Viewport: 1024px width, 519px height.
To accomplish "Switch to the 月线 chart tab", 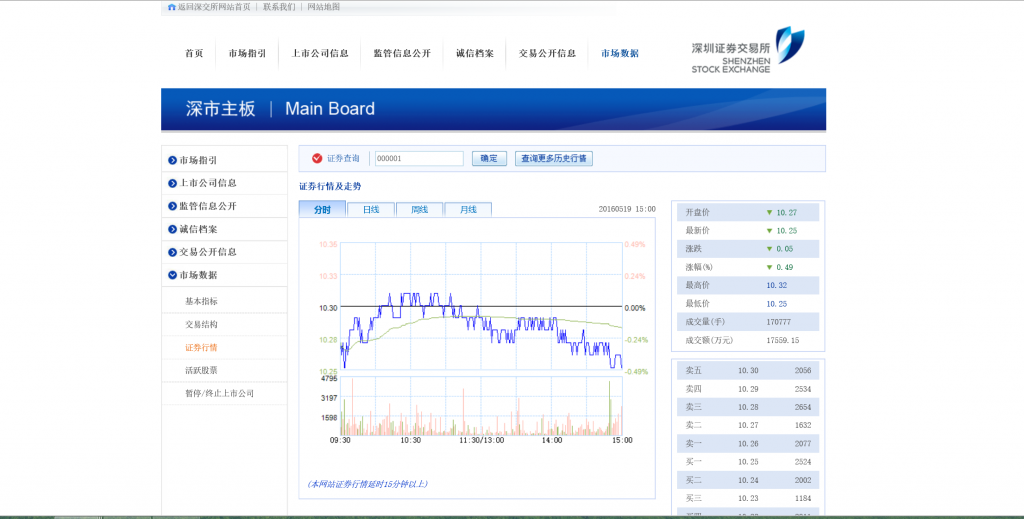I will point(468,210).
